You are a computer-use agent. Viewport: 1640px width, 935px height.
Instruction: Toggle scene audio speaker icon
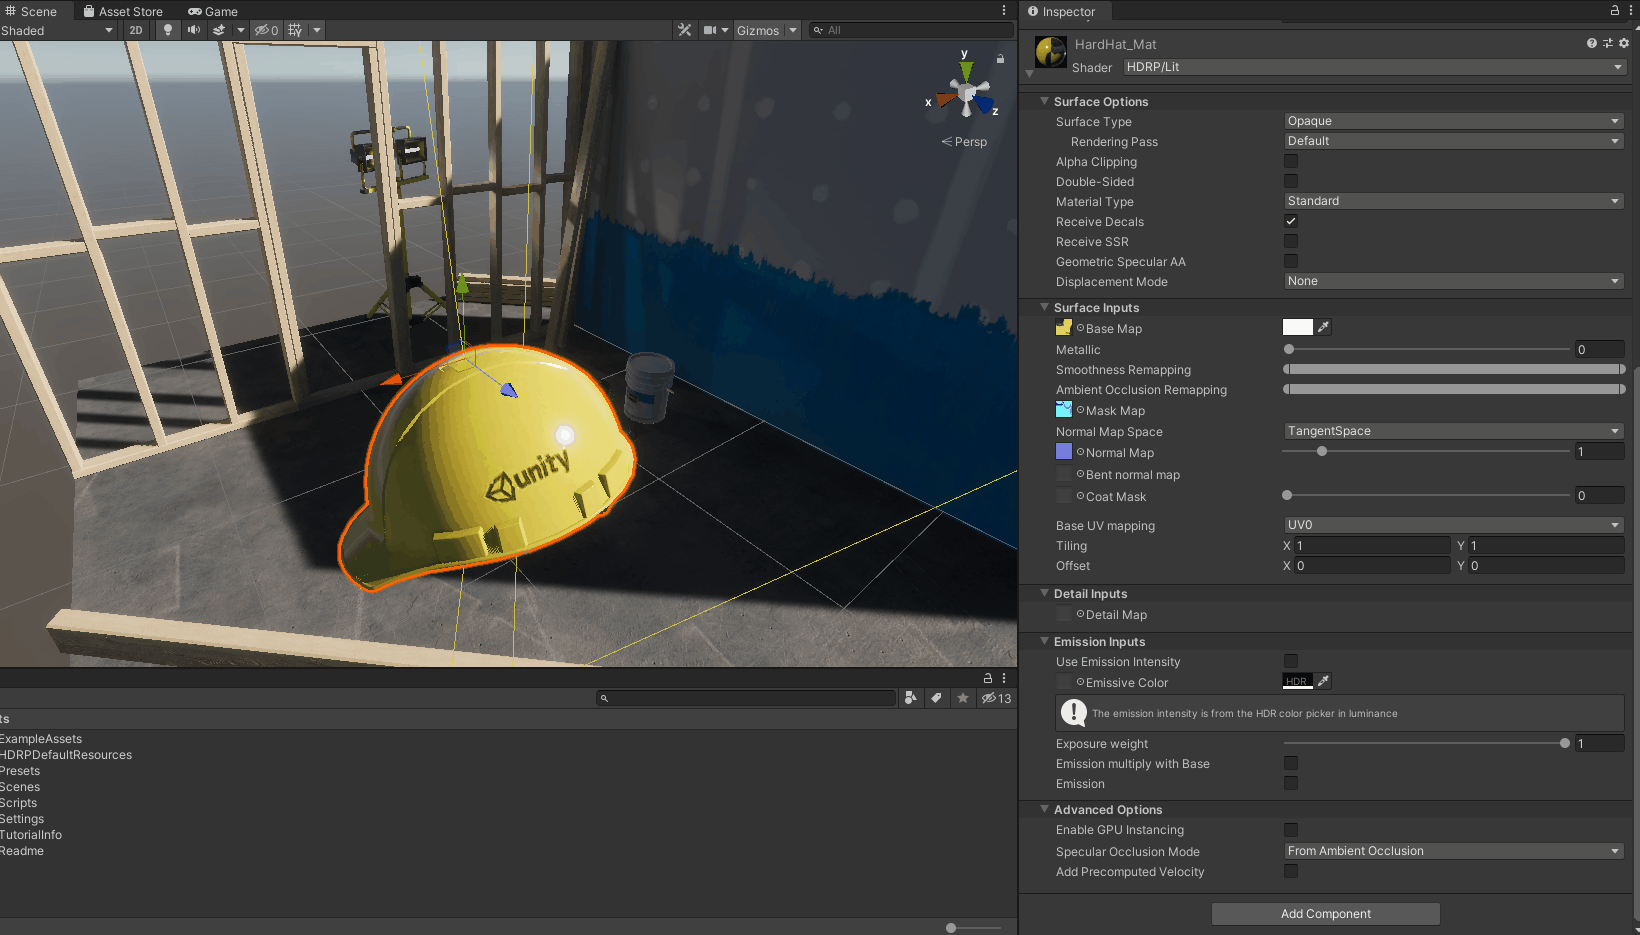(x=193, y=30)
